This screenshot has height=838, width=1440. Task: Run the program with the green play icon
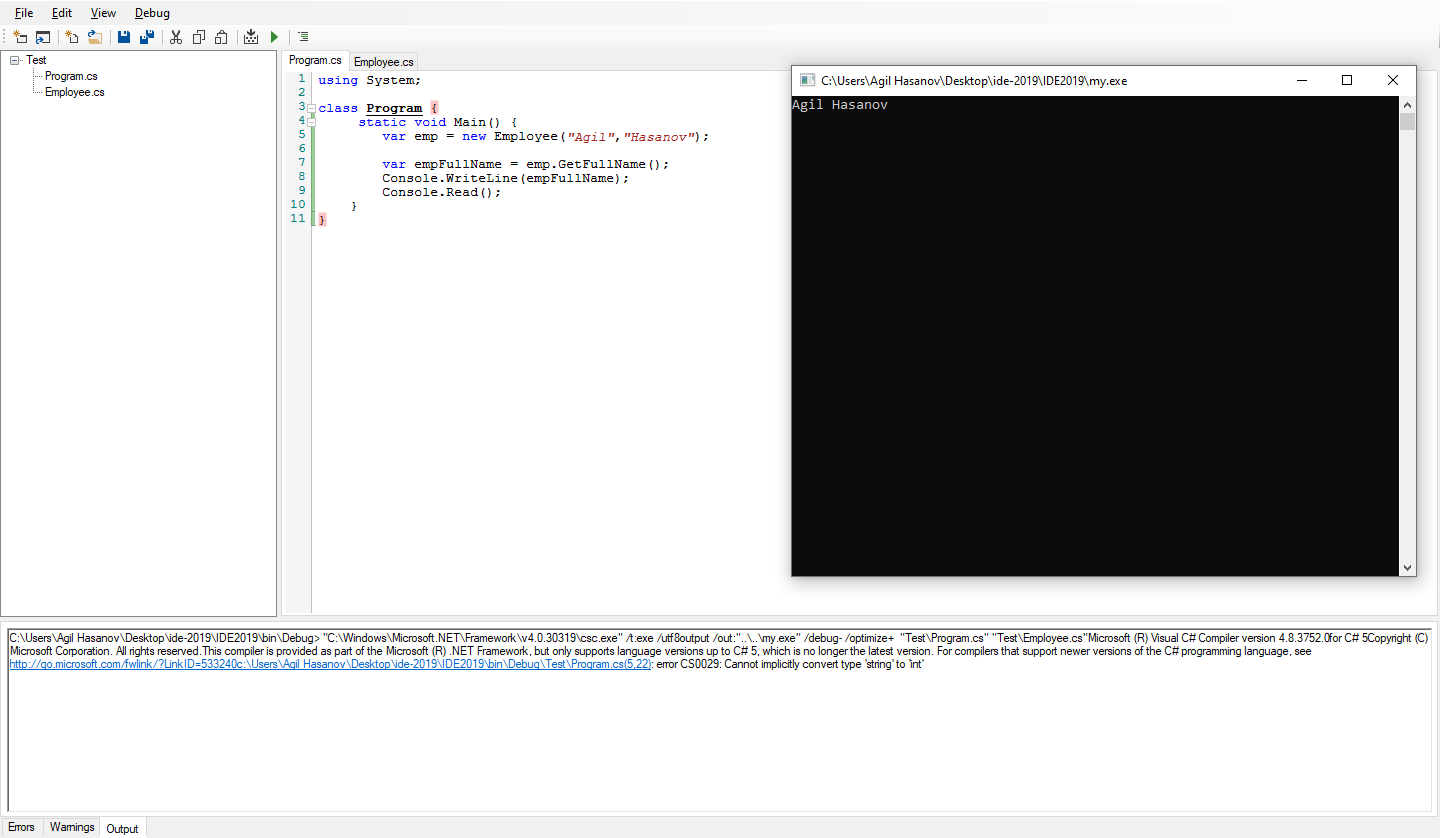coord(273,37)
